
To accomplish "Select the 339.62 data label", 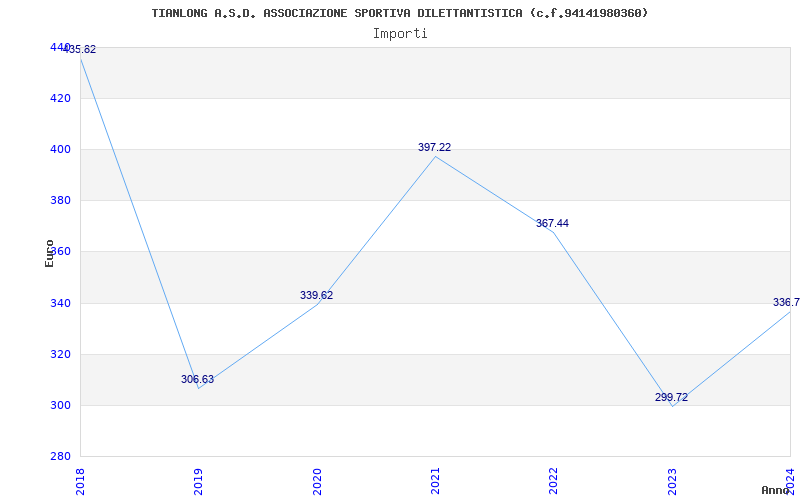I will coord(316,295).
